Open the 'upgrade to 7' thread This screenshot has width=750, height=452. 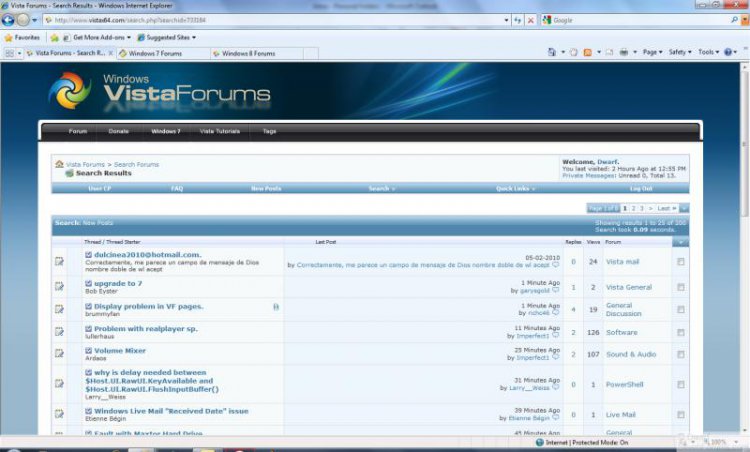118,283
